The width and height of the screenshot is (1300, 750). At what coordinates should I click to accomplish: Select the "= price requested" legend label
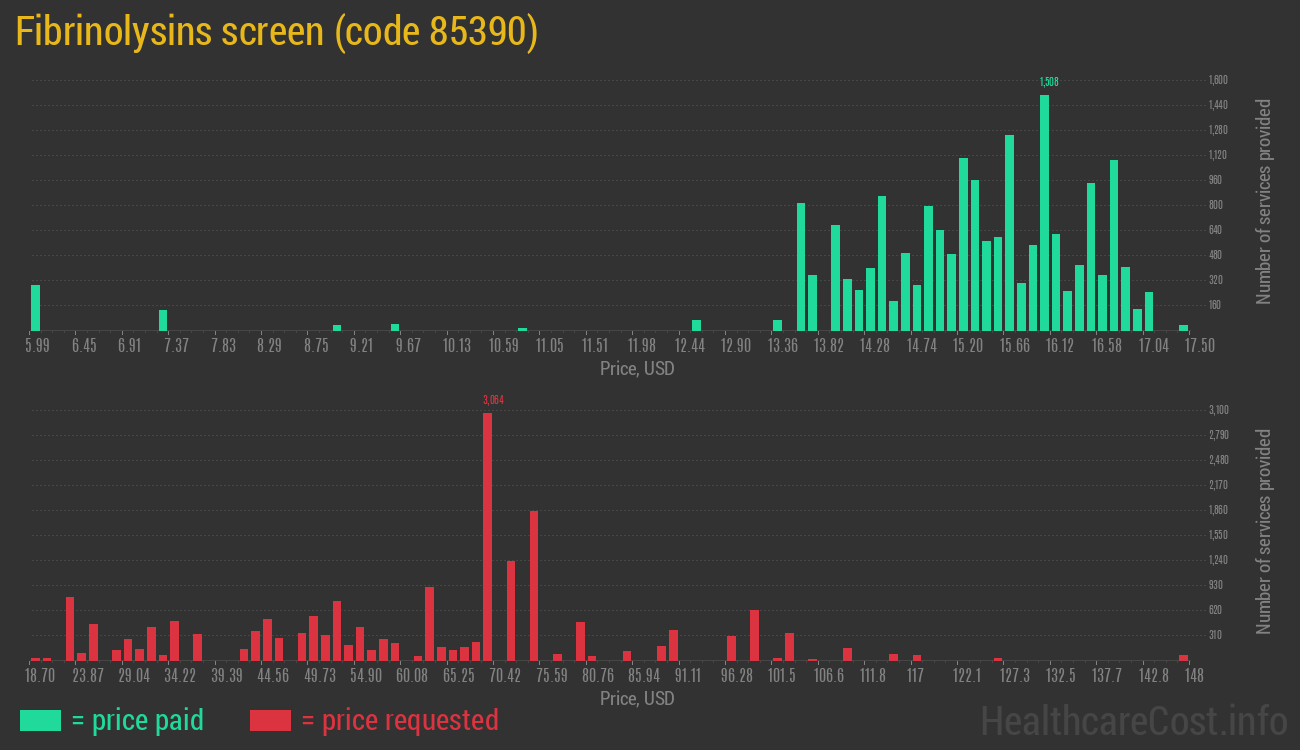click(x=399, y=720)
